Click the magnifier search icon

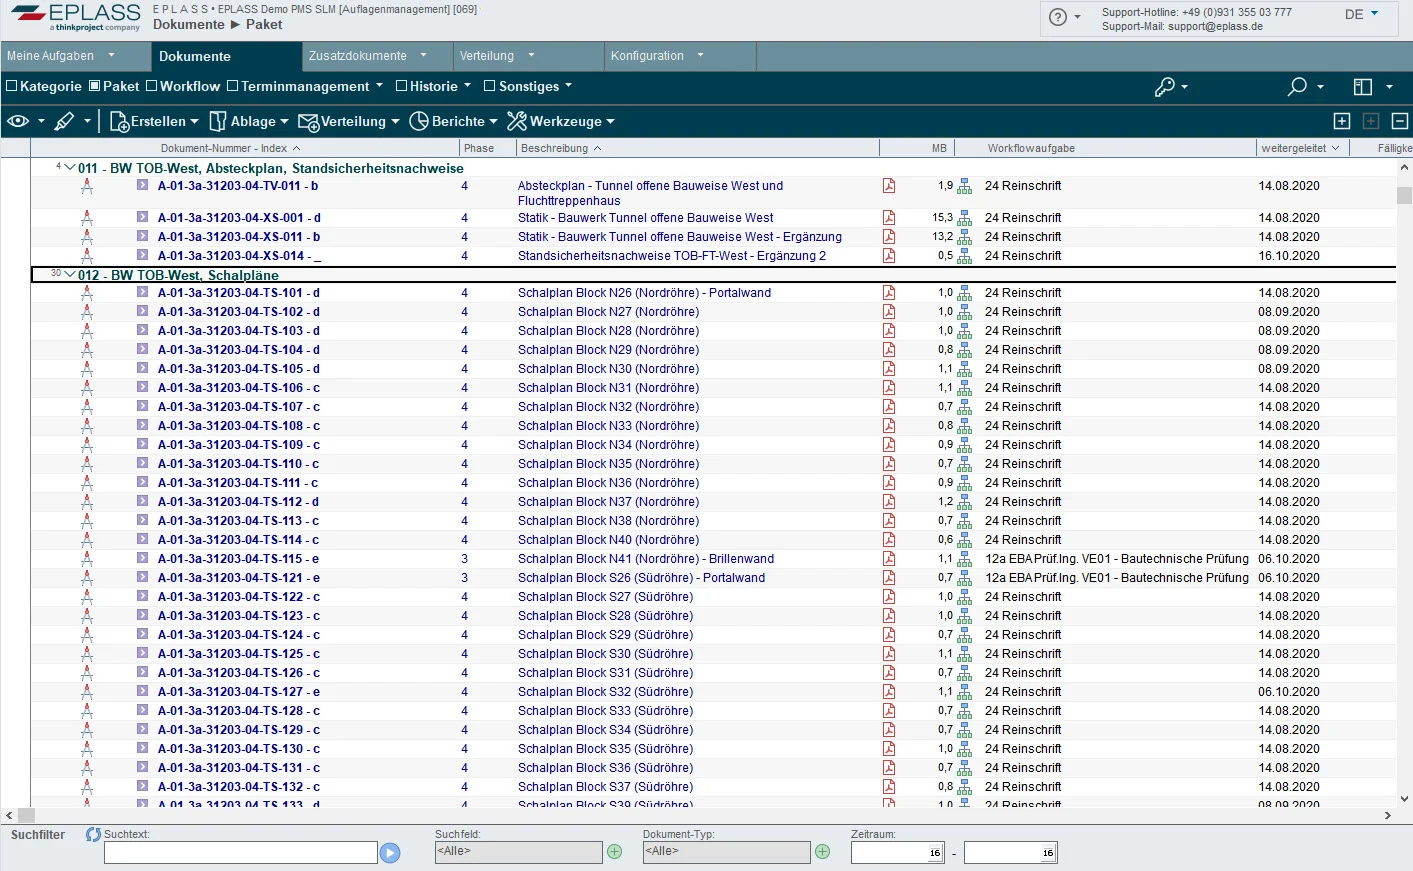[1297, 87]
